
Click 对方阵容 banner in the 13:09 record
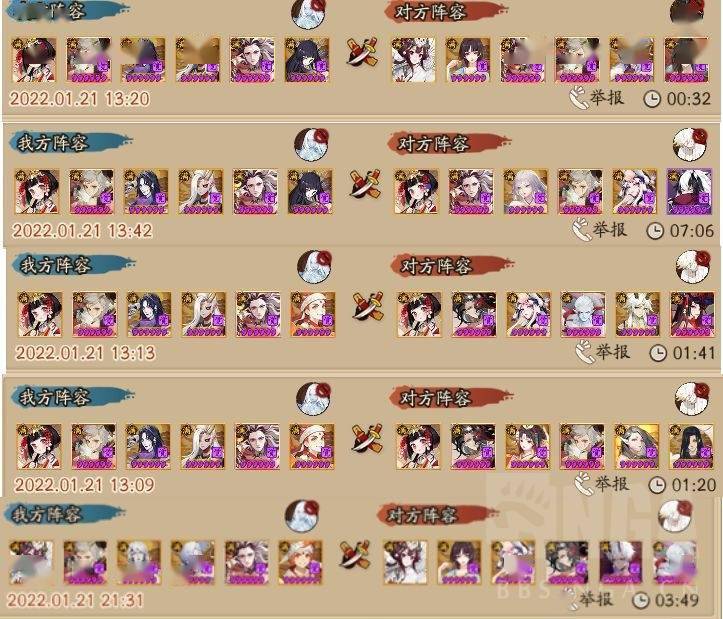[450, 398]
